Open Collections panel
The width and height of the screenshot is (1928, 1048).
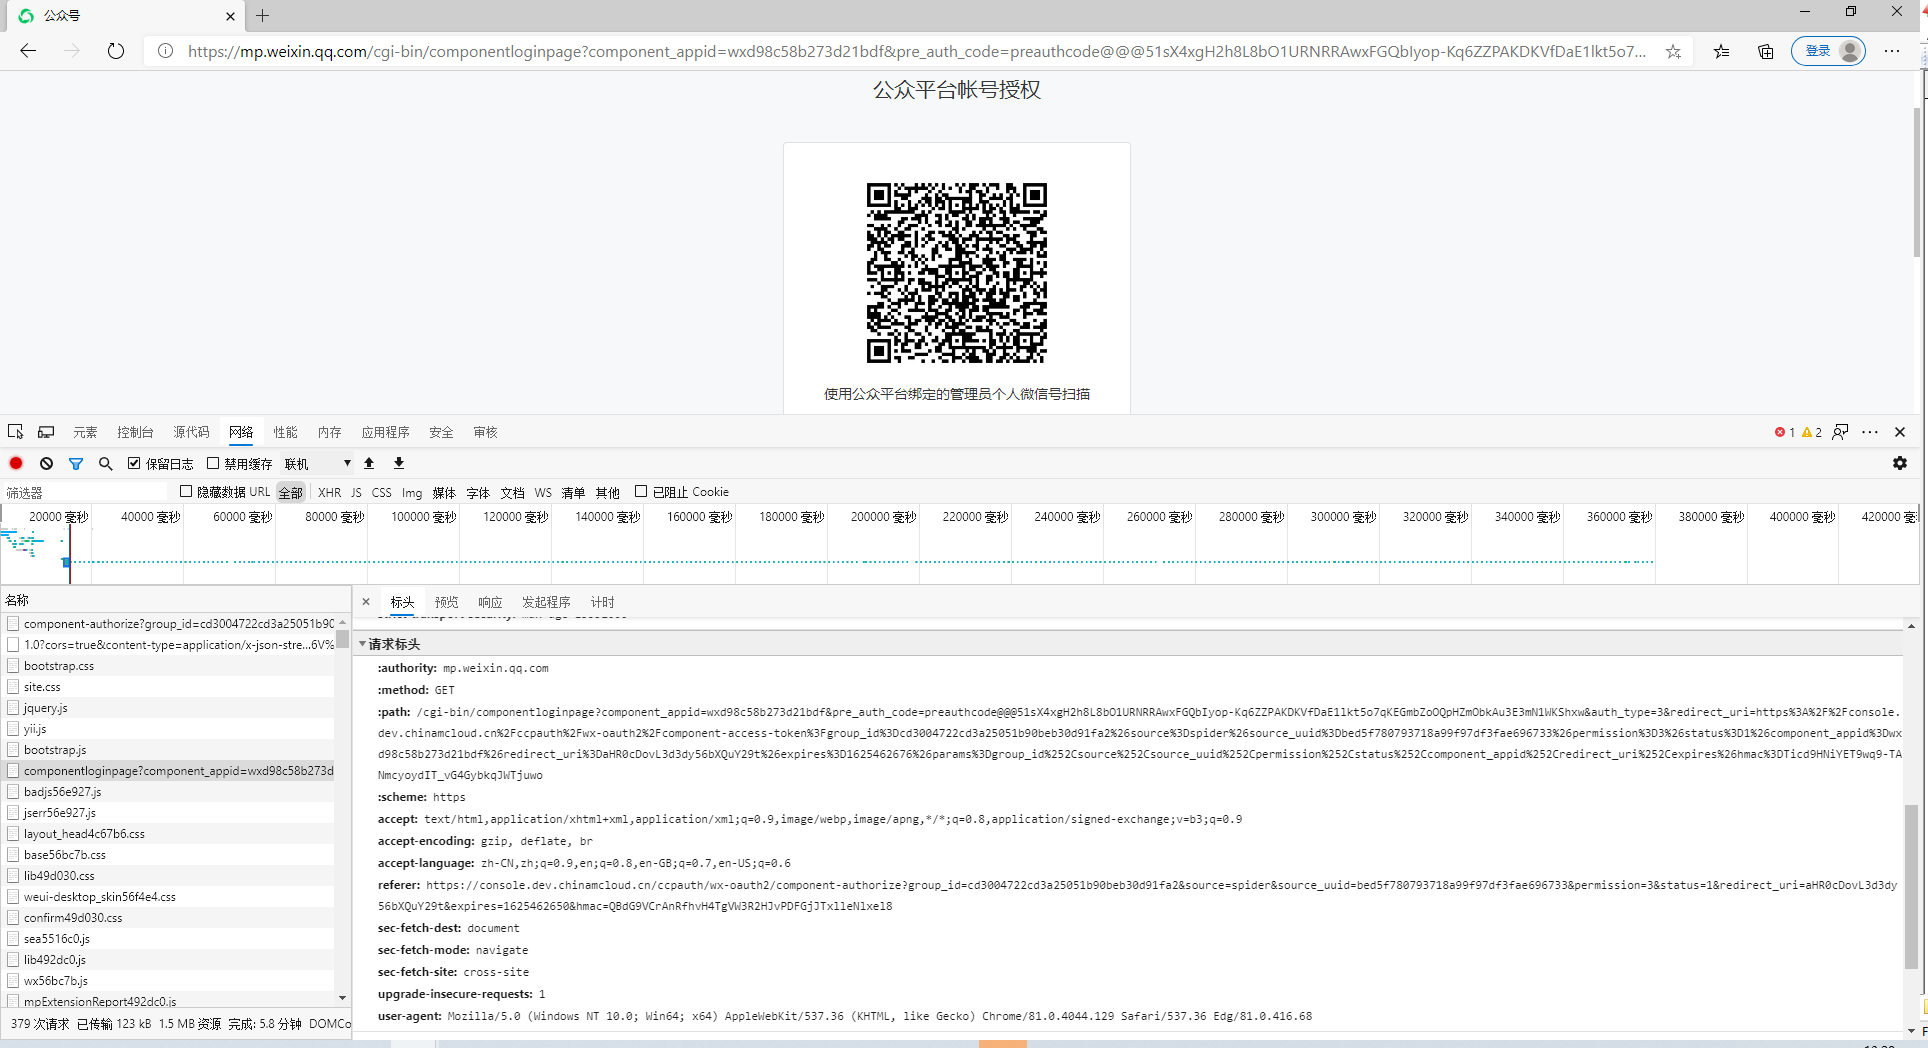click(x=1766, y=51)
